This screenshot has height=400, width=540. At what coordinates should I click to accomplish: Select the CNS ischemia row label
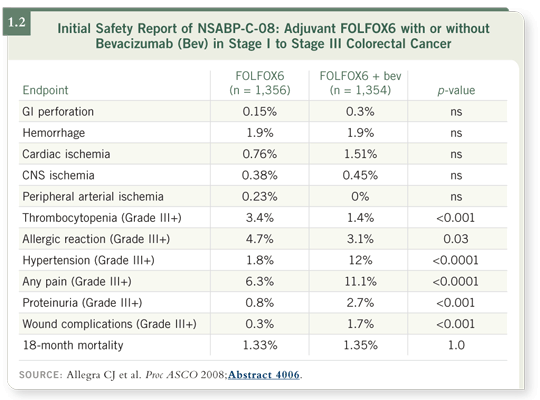[x=58, y=175]
